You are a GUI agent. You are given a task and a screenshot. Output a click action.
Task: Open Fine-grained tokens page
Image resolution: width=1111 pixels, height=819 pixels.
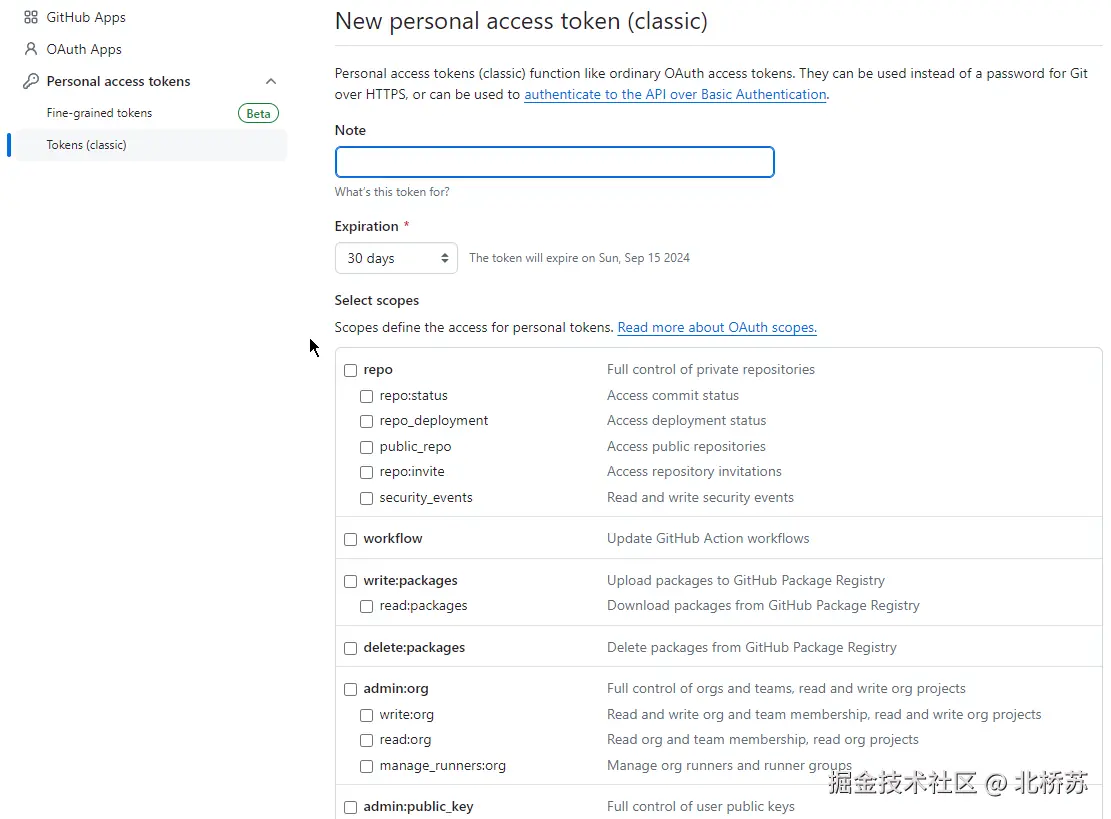click(99, 113)
